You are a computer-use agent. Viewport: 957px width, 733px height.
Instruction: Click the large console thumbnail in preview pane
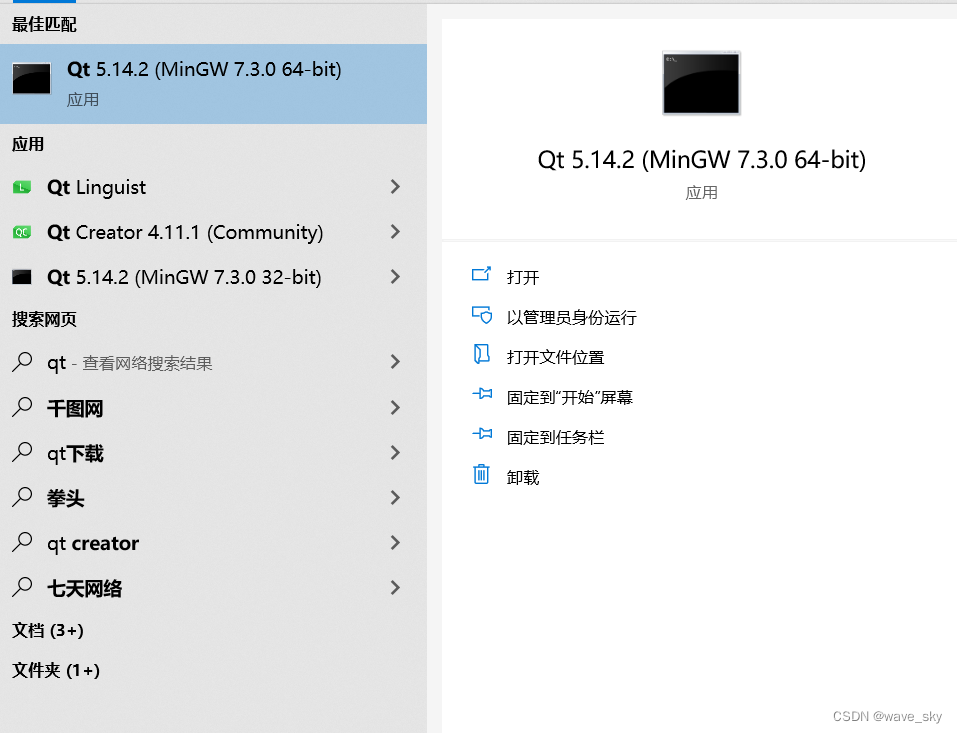[701, 84]
